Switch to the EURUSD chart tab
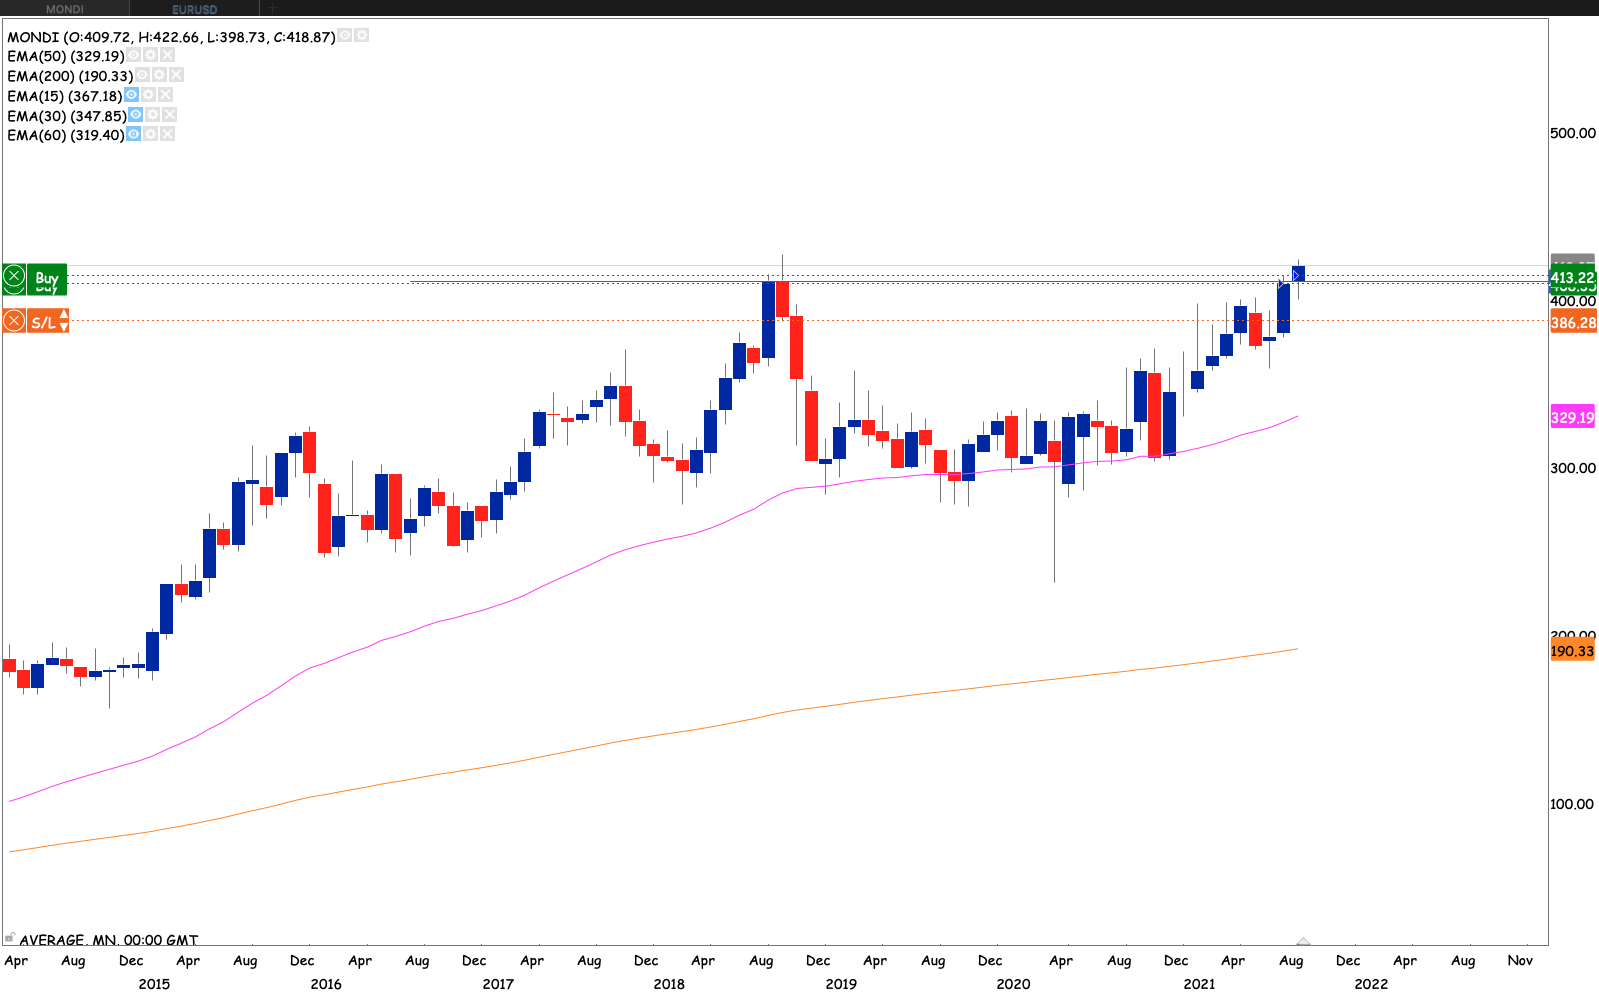1599x993 pixels. tap(194, 9)
